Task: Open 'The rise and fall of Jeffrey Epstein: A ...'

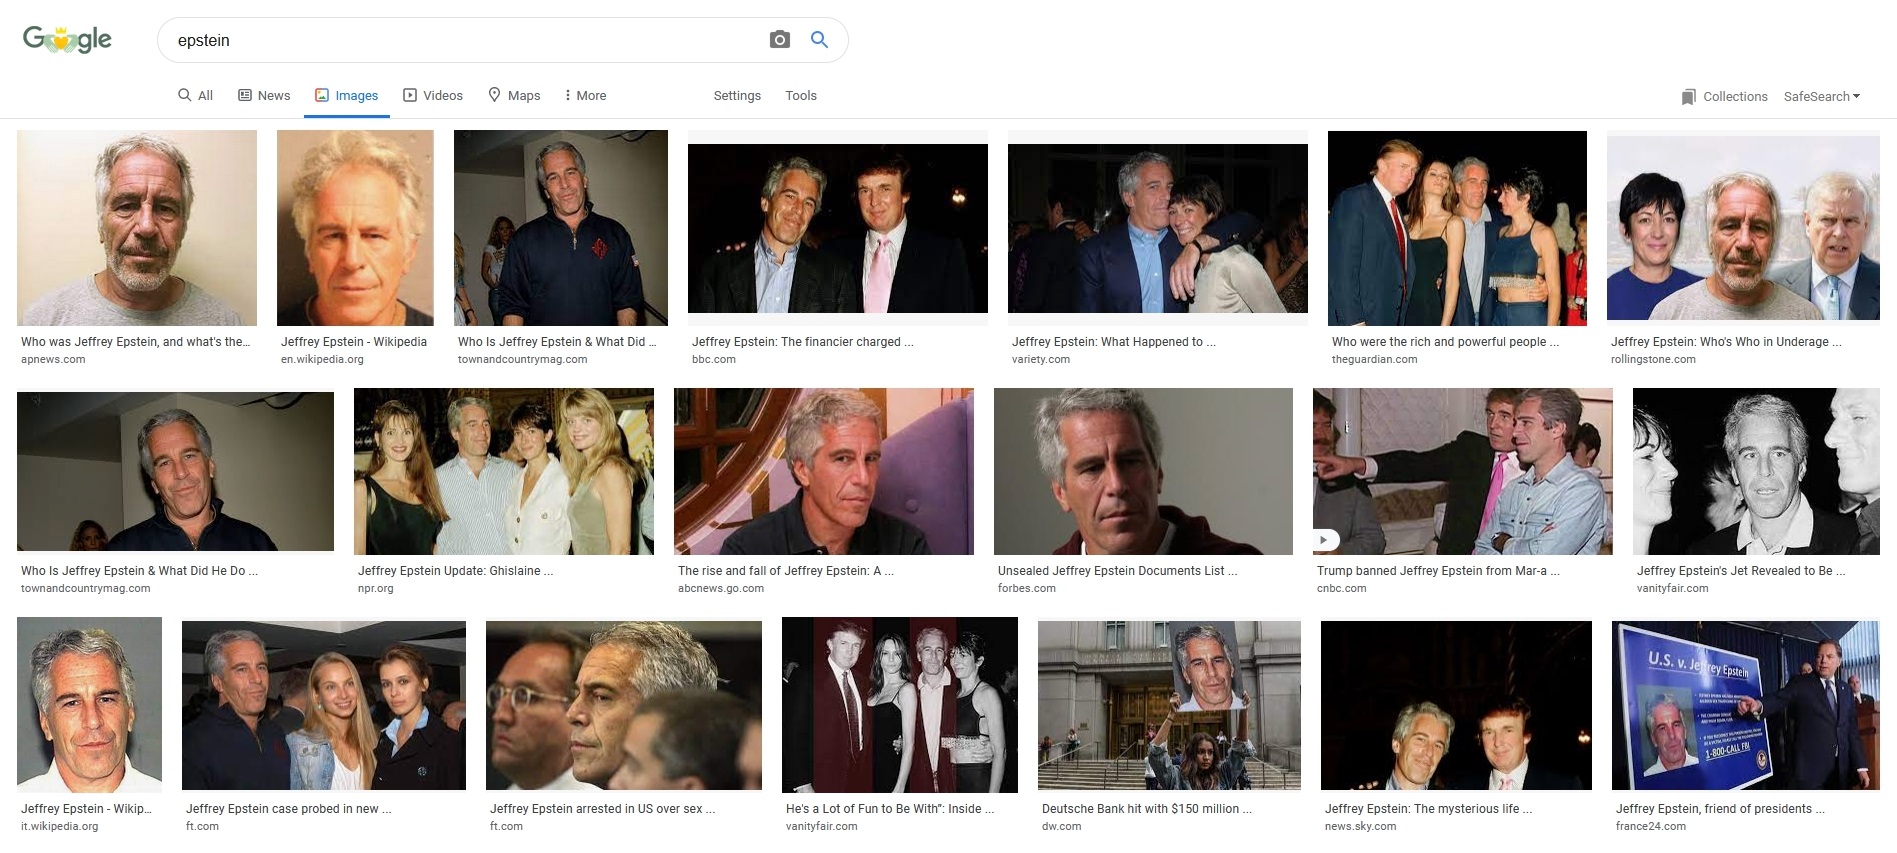Action: (786, 571)
